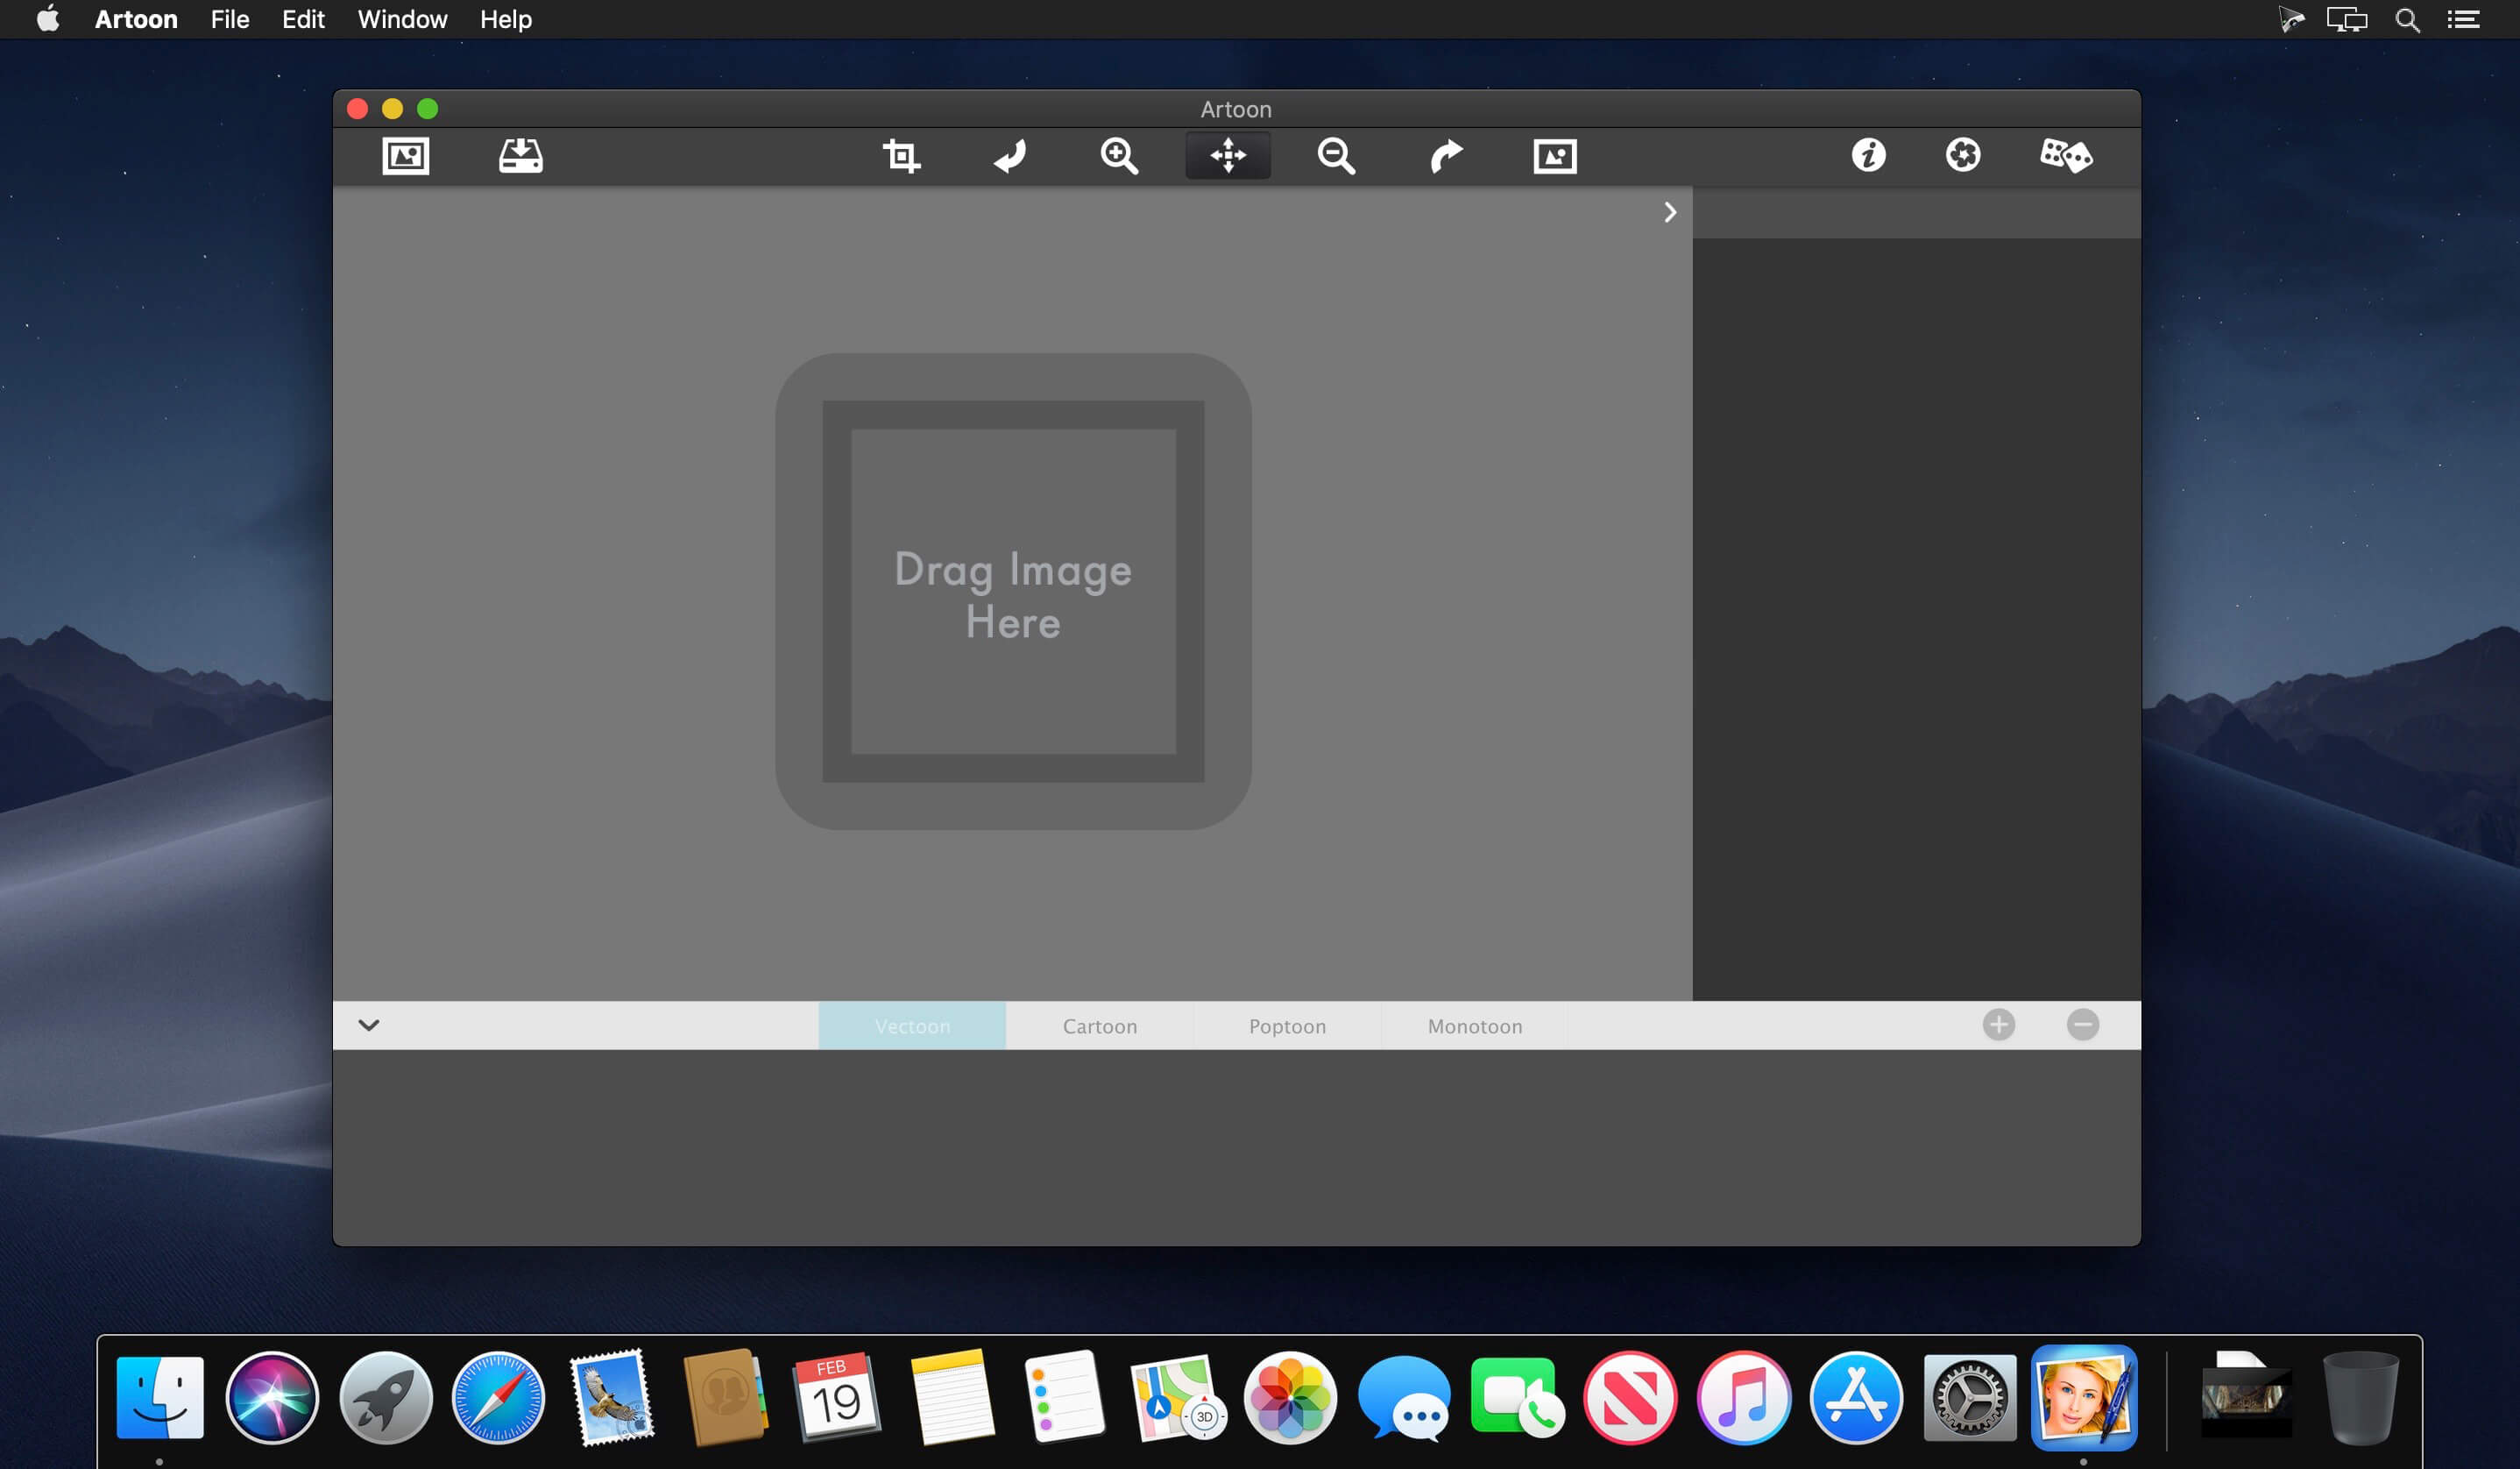Click the zoom in magnifier icon

pos(1119,156)
